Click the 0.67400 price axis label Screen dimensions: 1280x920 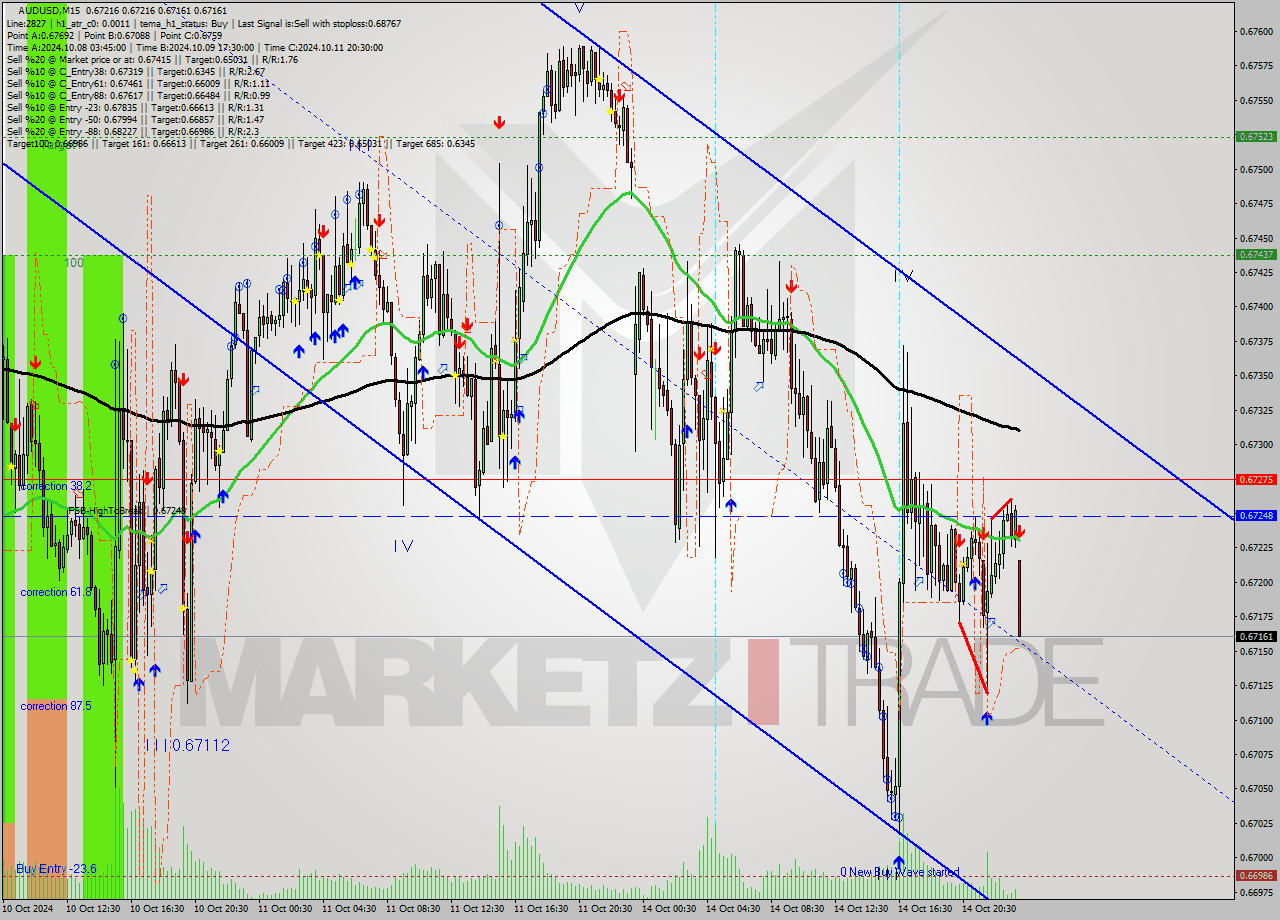click(x=1255, y=307)
